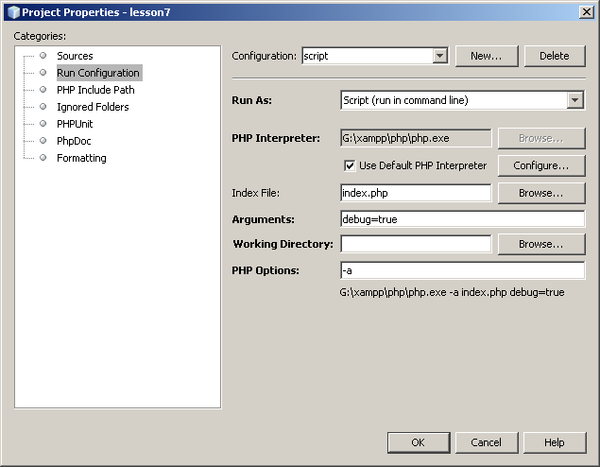Image resolution: width=600 pixels, height=467 pixels.
Task: Focus the PHP Options text field
Action: click(462, 271)
